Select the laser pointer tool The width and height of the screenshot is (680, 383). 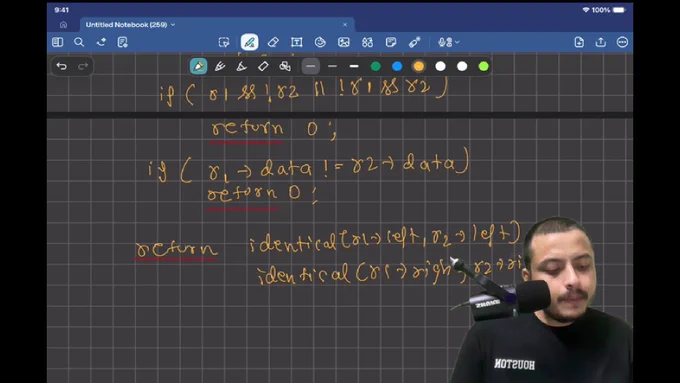point(414,42)
